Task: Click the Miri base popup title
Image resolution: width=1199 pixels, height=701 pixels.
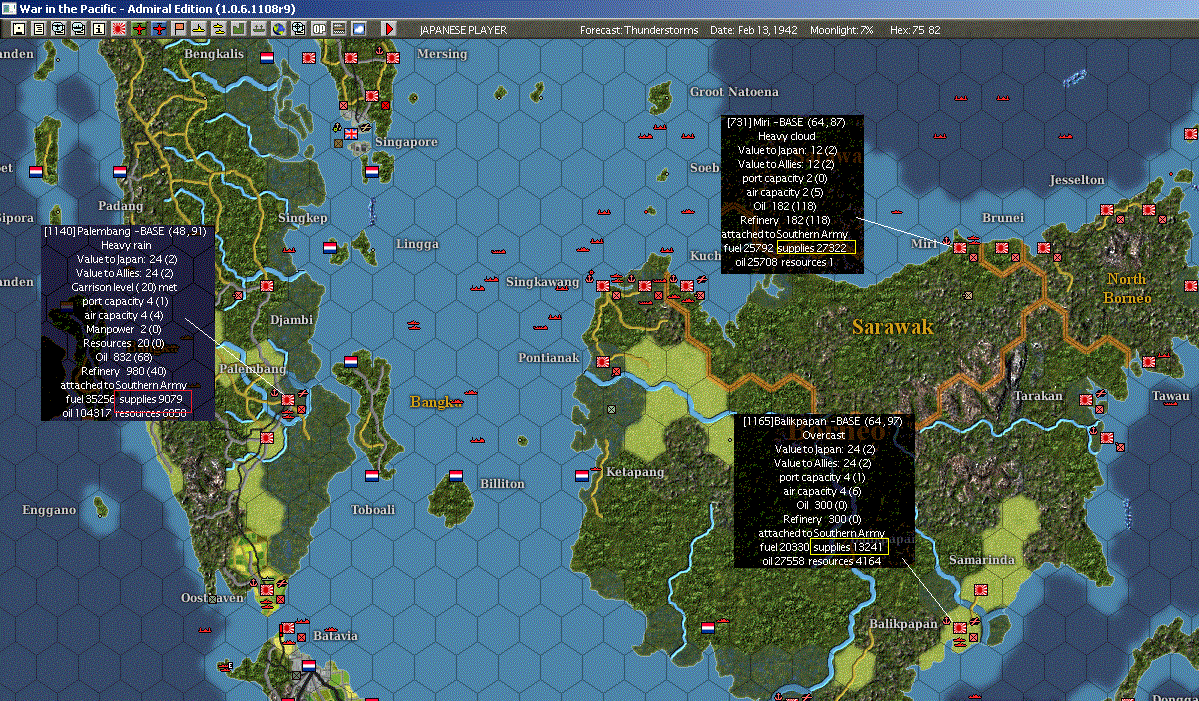Action: (786, 122)
